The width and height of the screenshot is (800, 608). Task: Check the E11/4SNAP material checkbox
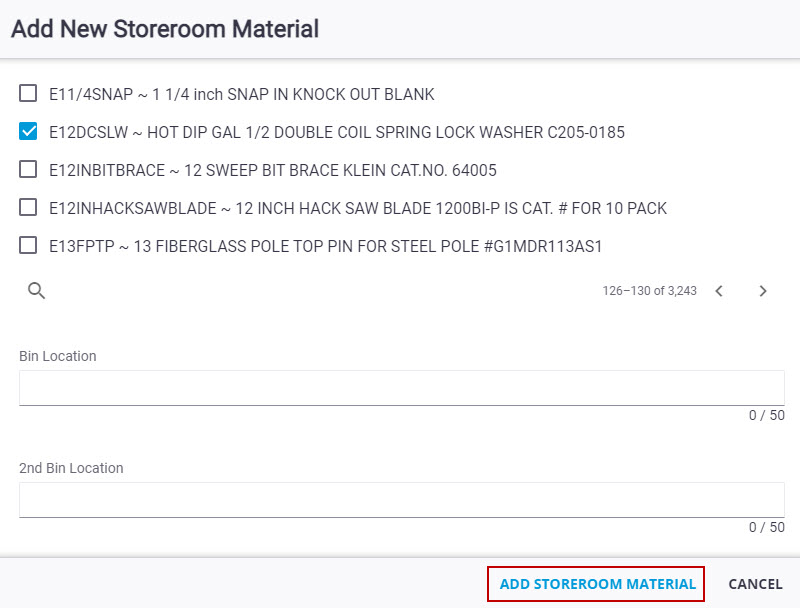pos(28,93)
